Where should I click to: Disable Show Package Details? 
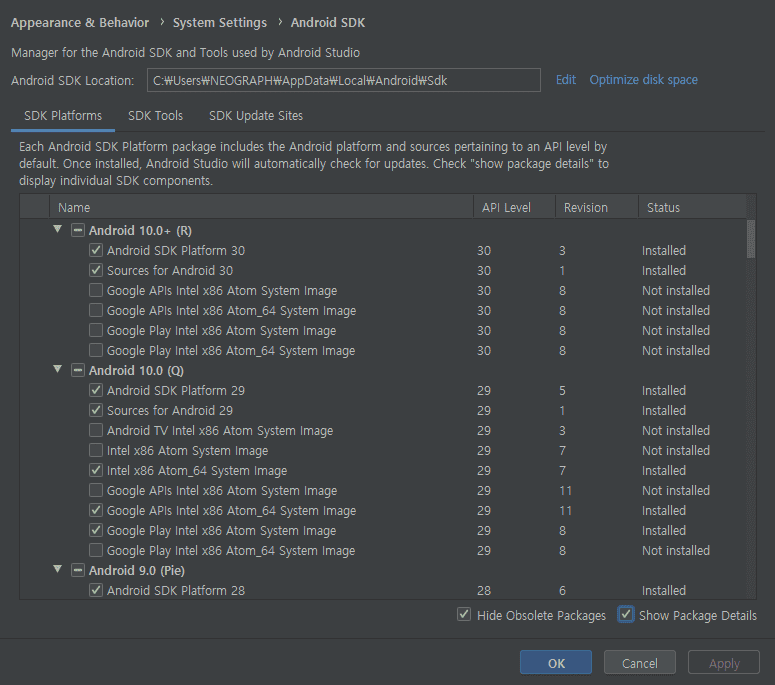[x=626, y=614]
